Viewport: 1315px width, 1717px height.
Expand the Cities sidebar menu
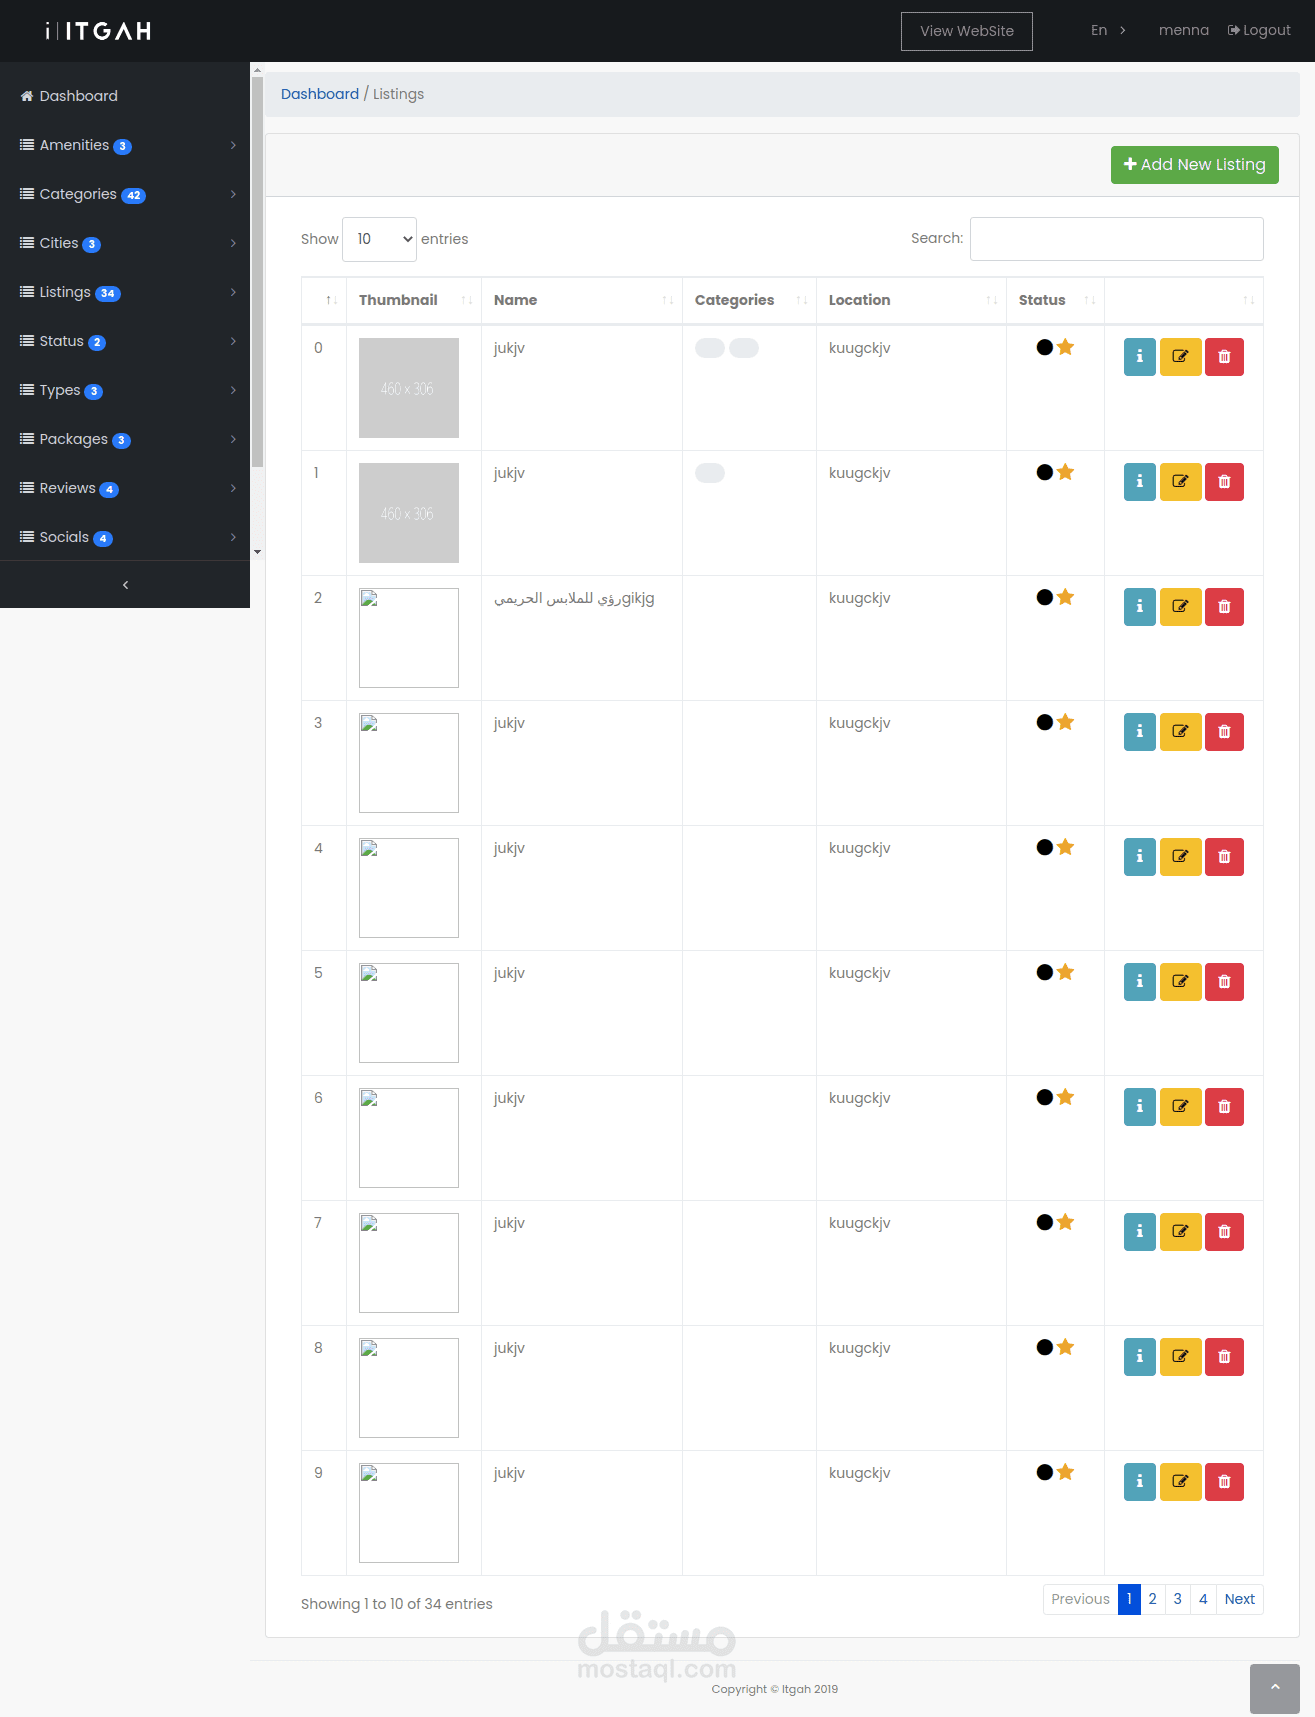click(125, 243)
